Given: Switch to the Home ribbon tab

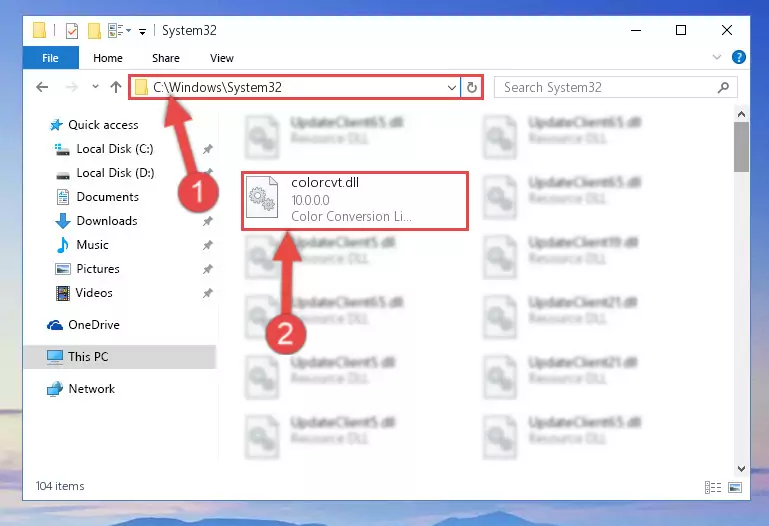Looking at the screenshot, I should coord(108,58).
